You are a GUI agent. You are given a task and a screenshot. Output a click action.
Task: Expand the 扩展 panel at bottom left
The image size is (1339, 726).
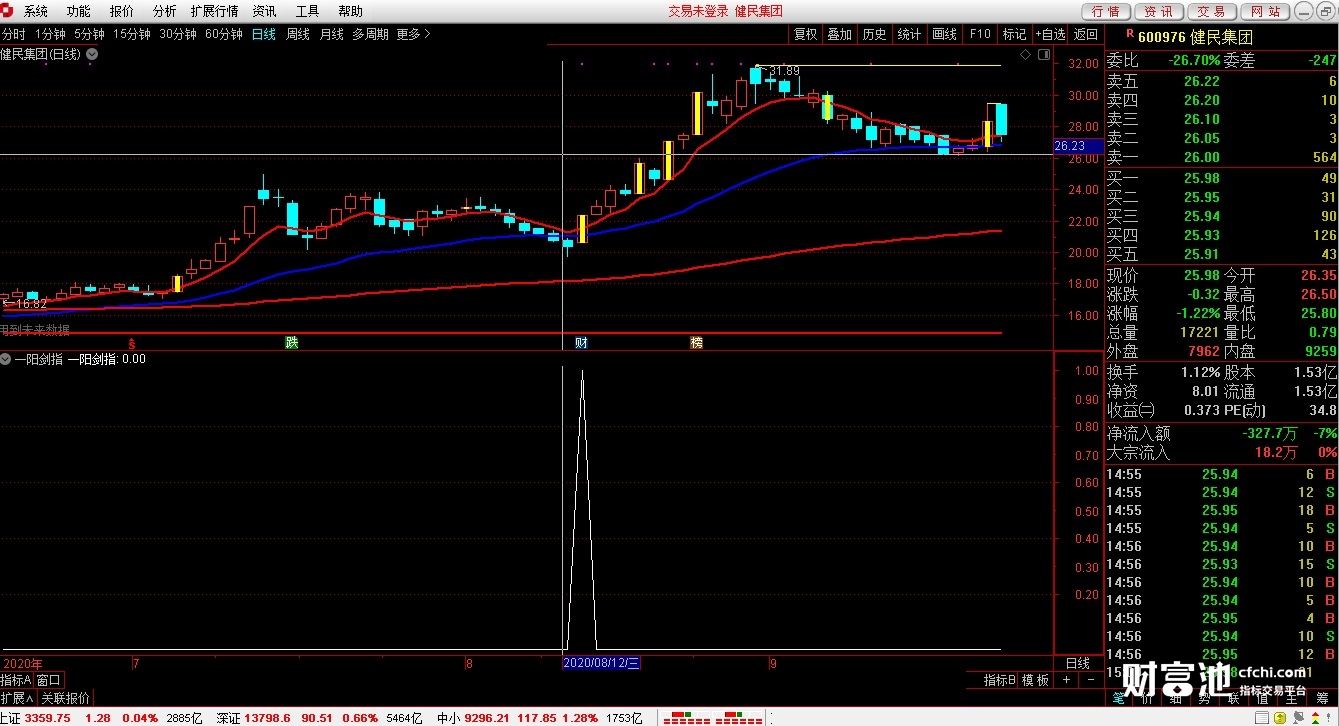coord(17,698)
